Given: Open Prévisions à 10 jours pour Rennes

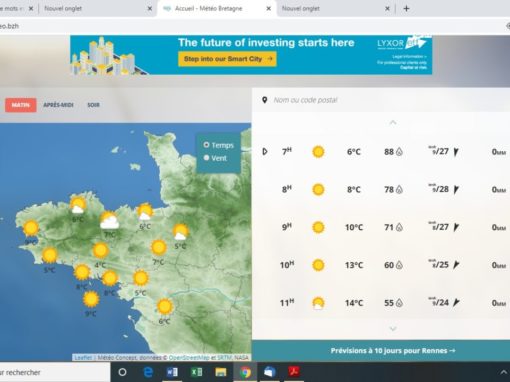Looking at the screenshot, I should click(393, 351).
